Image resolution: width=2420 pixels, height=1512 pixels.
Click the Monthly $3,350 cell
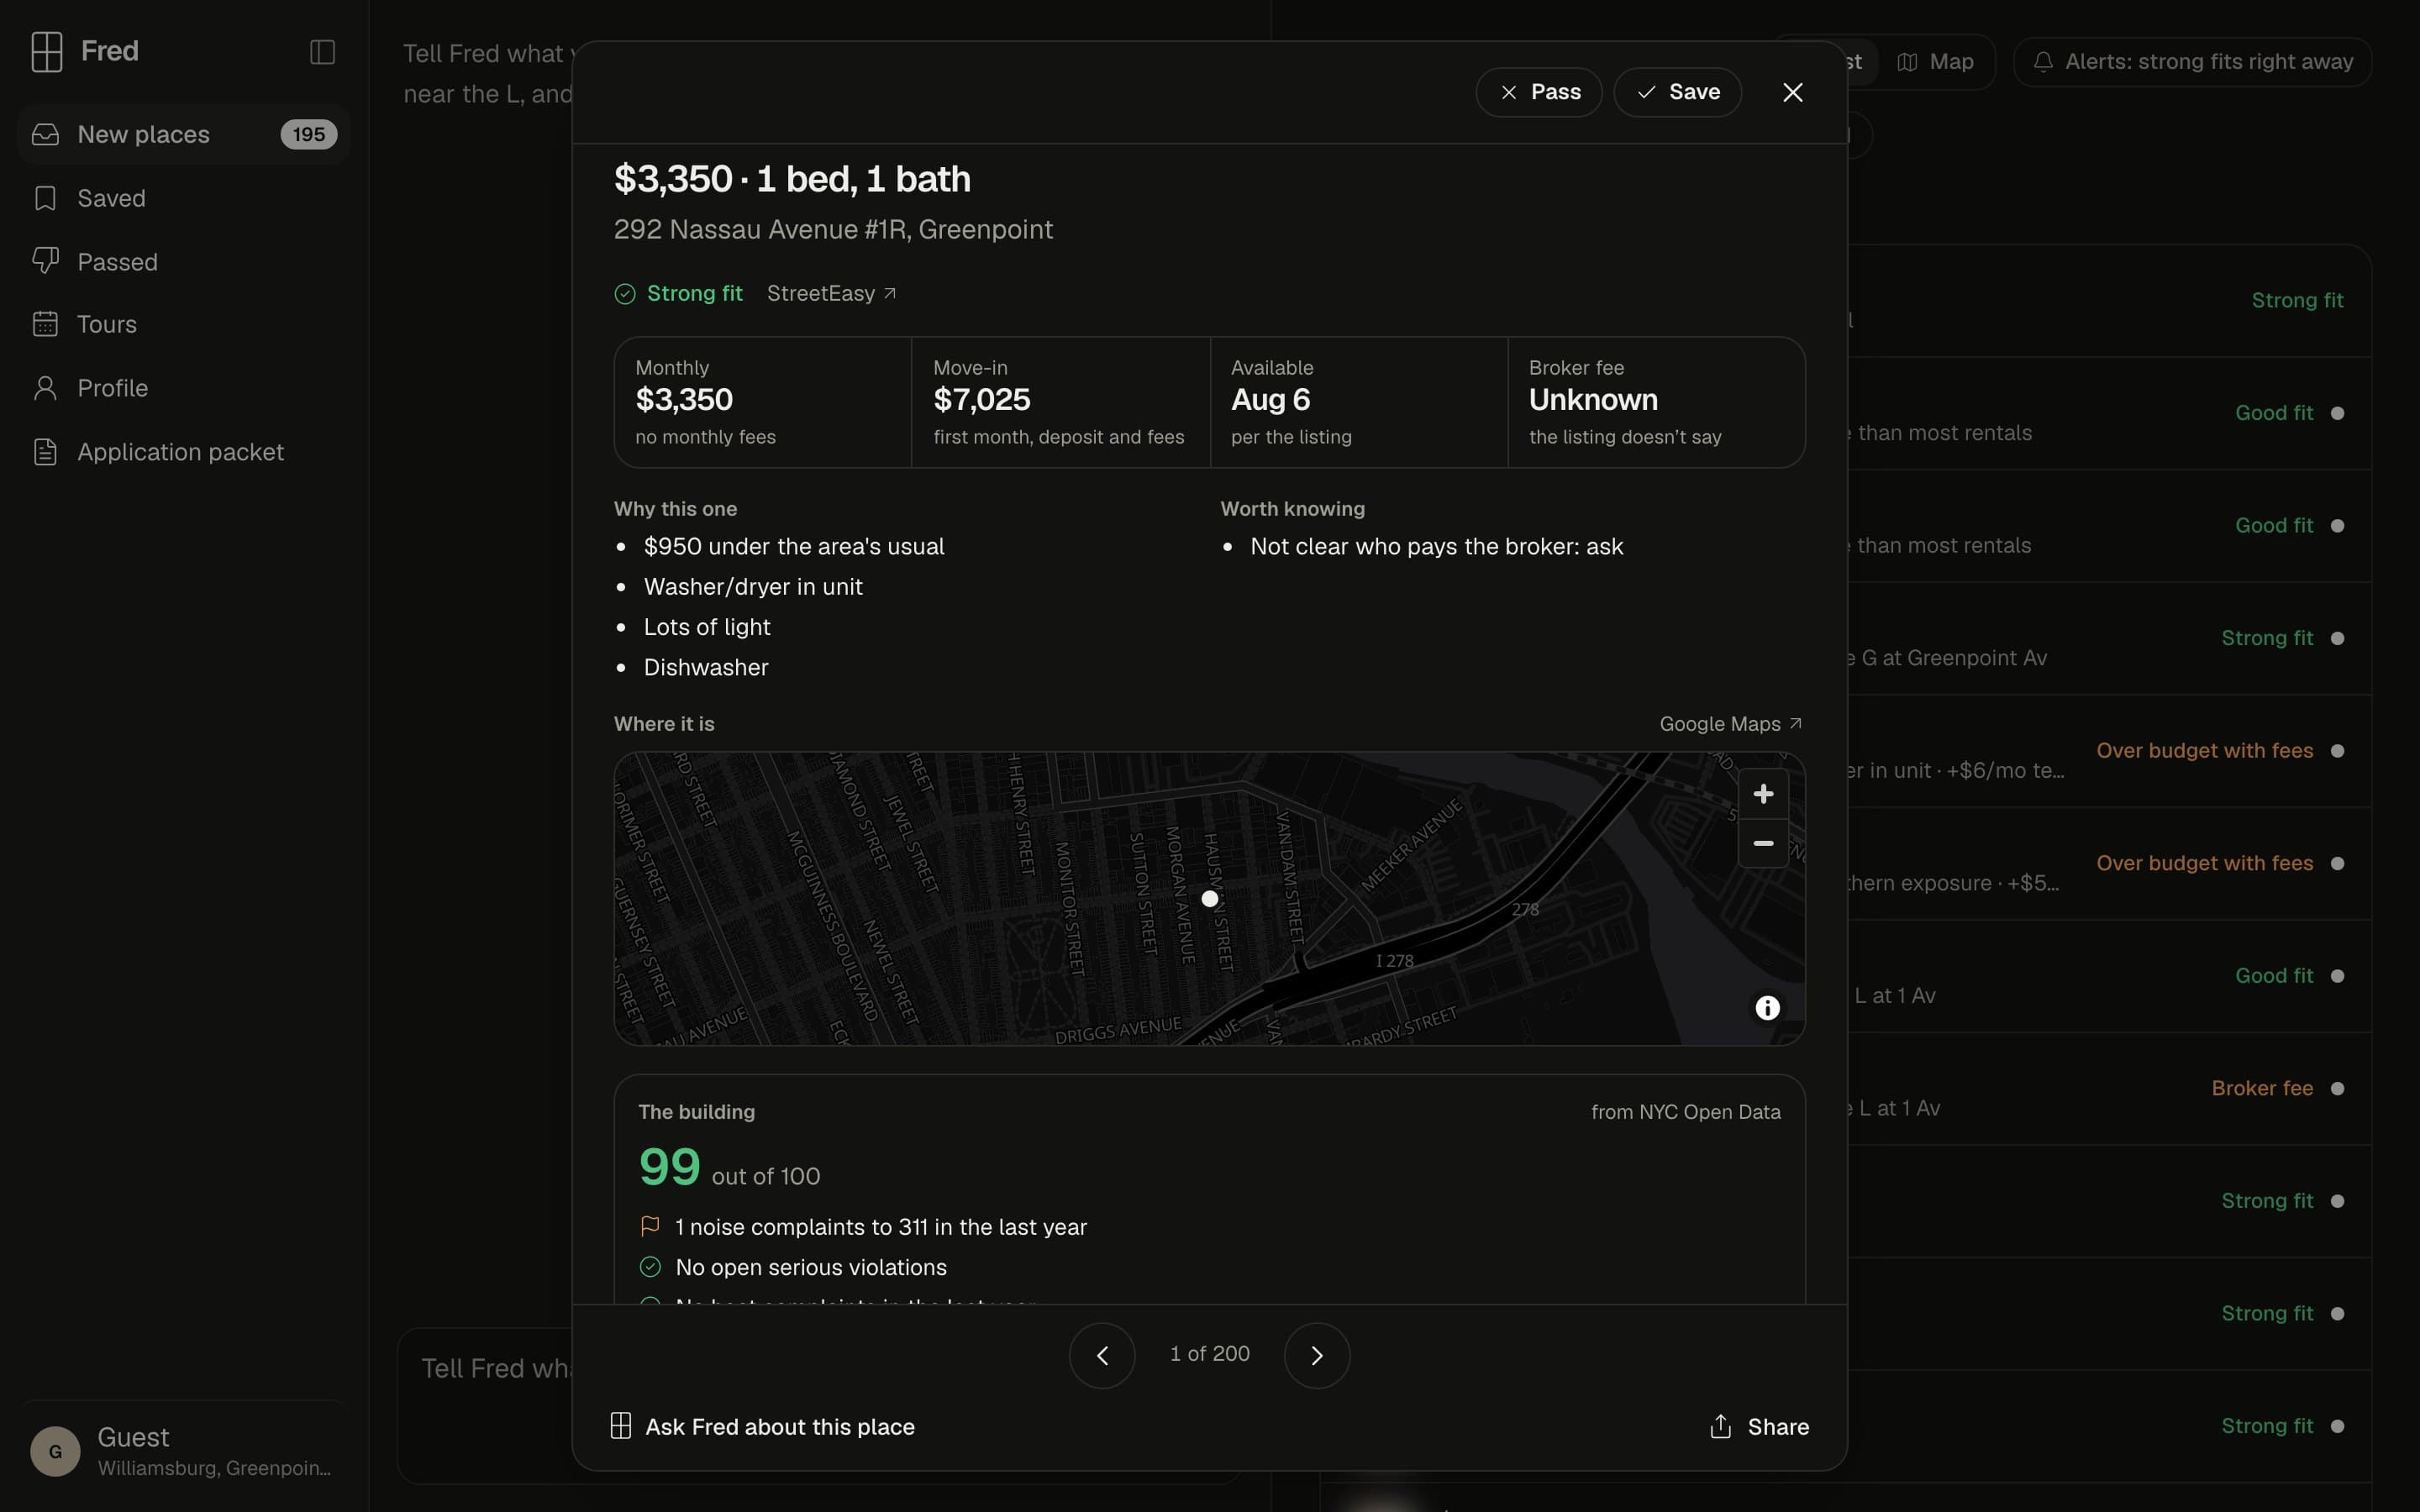[763, 402]
